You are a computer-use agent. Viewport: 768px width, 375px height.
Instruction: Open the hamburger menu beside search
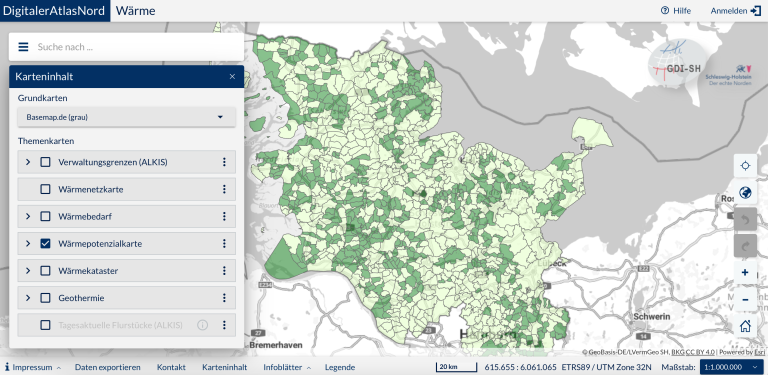23,47
